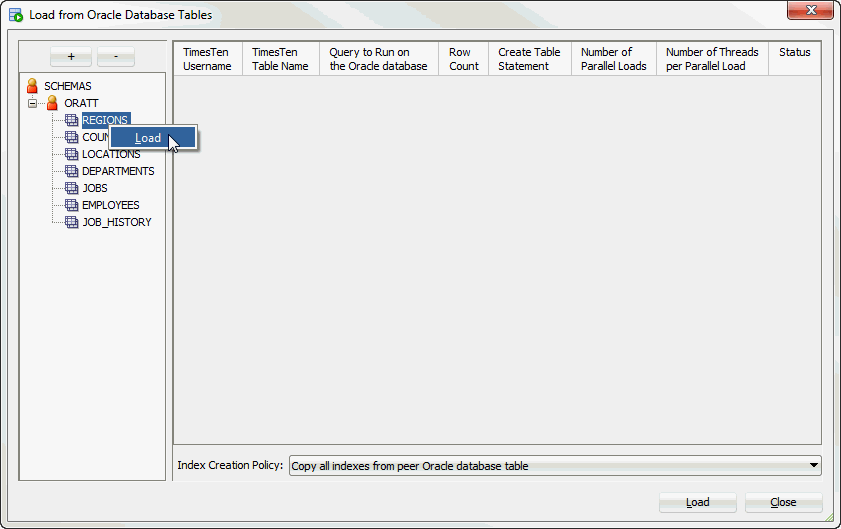Click Number of Threads per Parallel Load header
841x529 pixels.
tap(712, 59)
